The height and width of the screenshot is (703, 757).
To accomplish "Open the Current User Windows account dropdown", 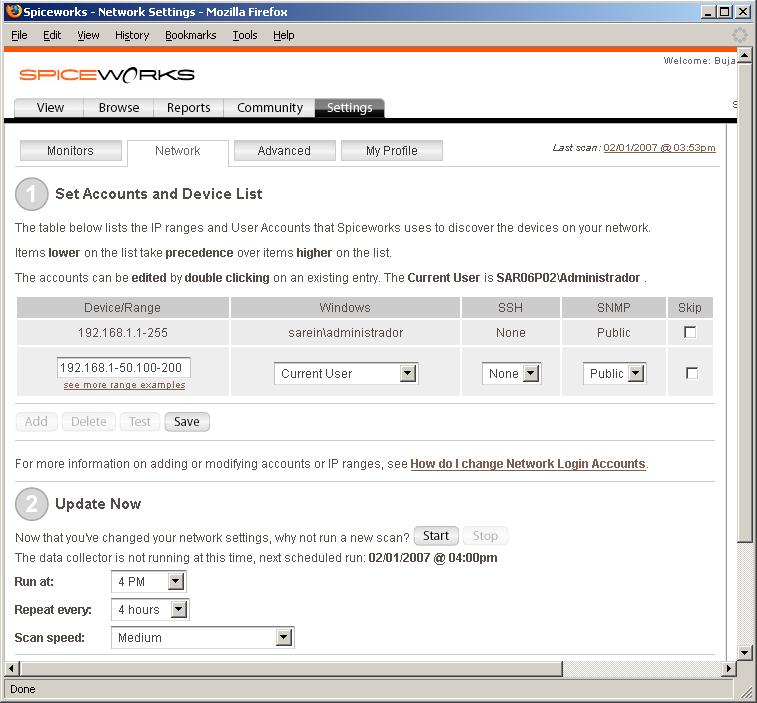I will click(346, 373).
